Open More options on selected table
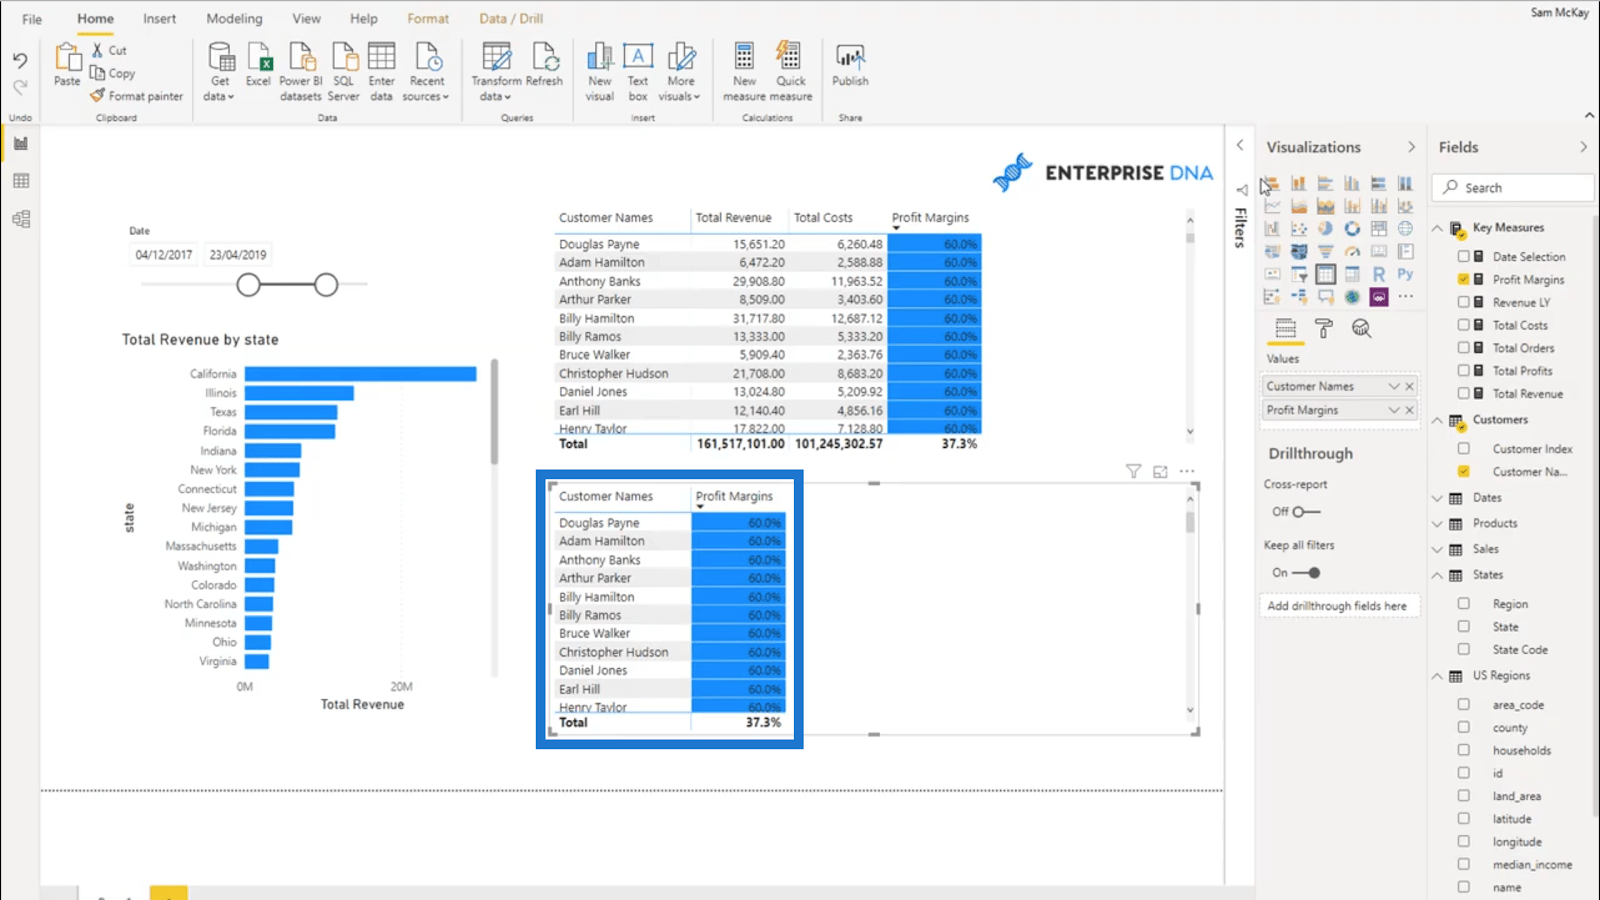This screenshot has height=900, width=1600. pyautogui.click(x=1187, y=471)
